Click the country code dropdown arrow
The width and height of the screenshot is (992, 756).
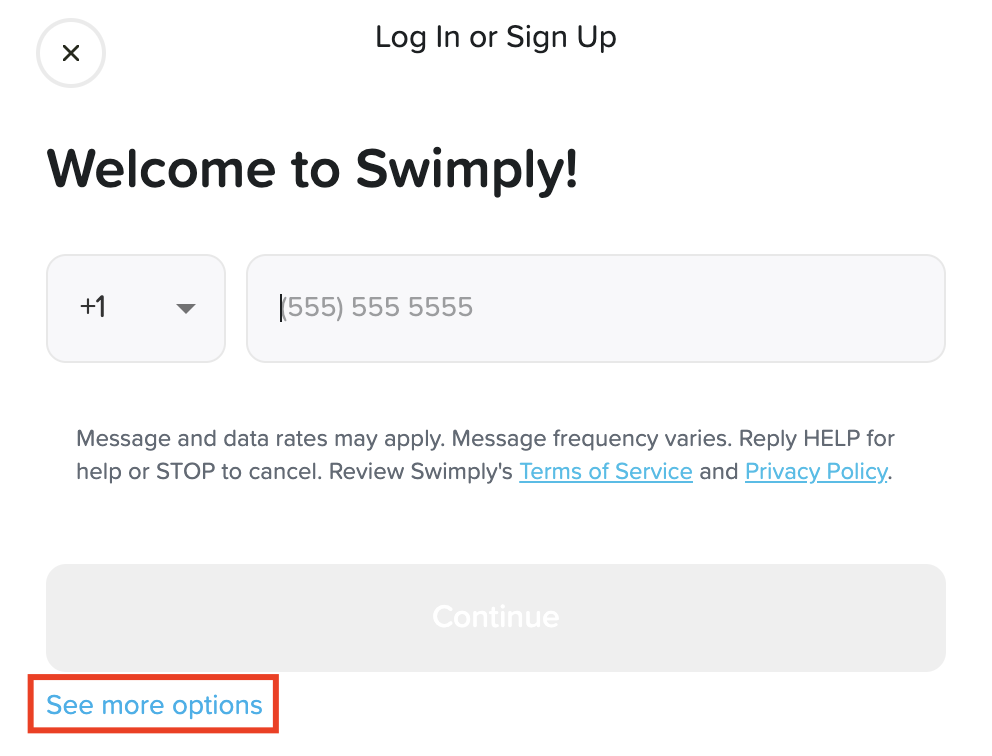[185, 308]
